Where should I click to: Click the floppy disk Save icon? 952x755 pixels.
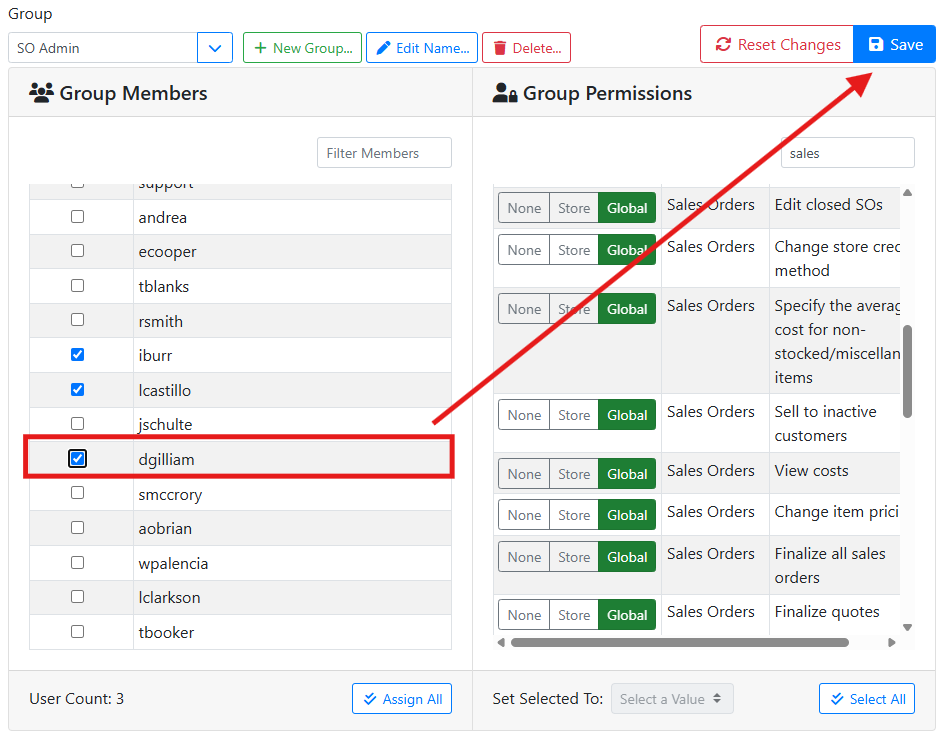876,45
